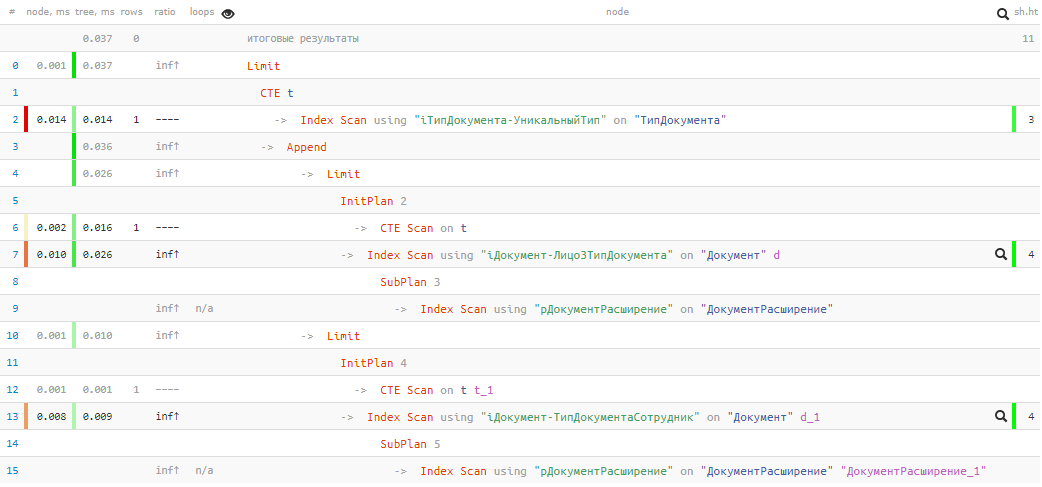Select the "CTE t" node
The width and height of the screenshot is (1042, 487).
click(x=277, y=93)
